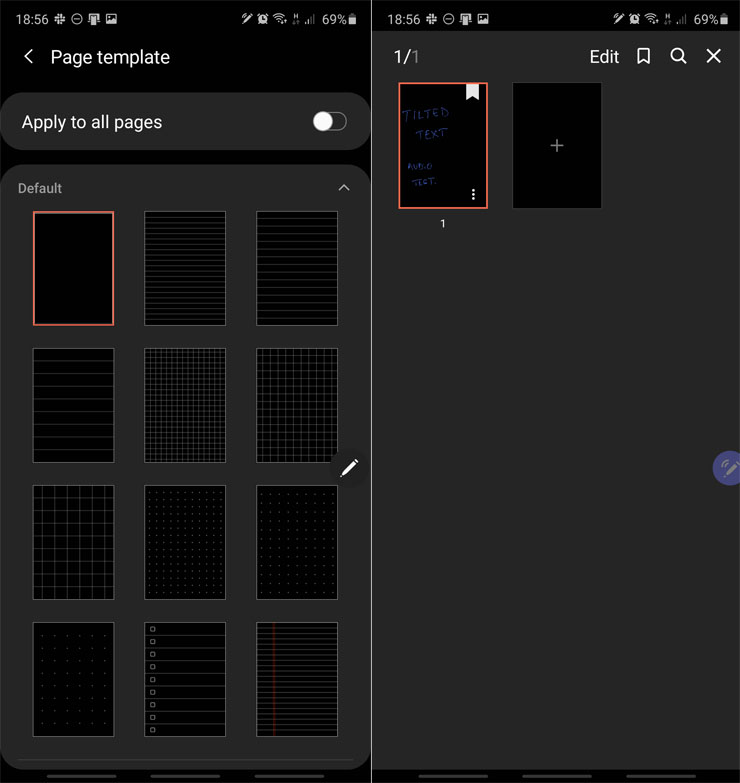Toggle Apply to all pages switch
The image size is (740, 783).
329,121
